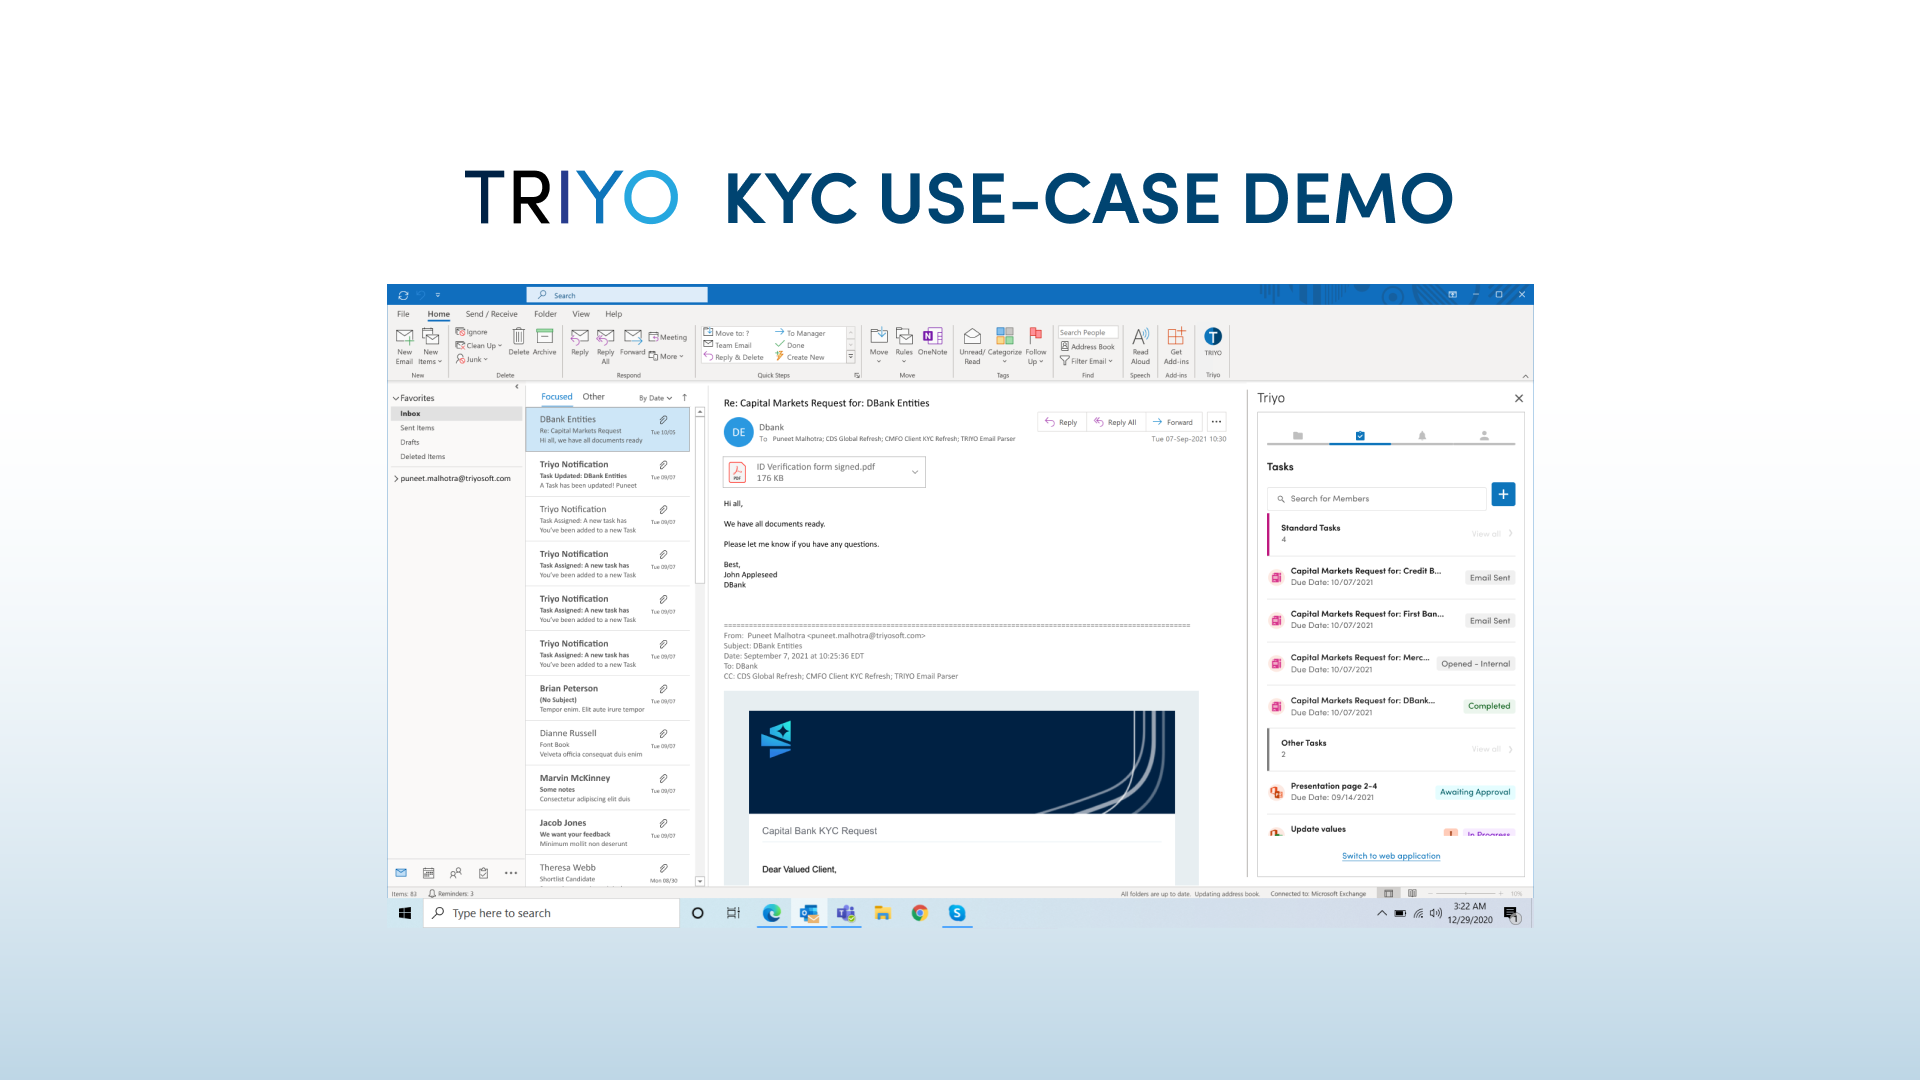Click the Forward icon in Respond group

[x=633, y=336]
